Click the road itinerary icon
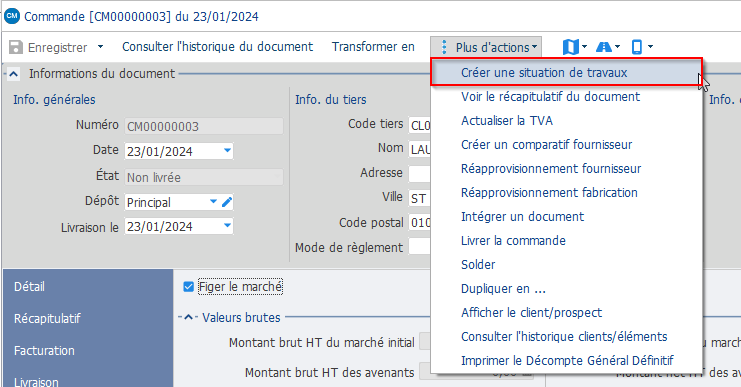 tap(603, 47)
